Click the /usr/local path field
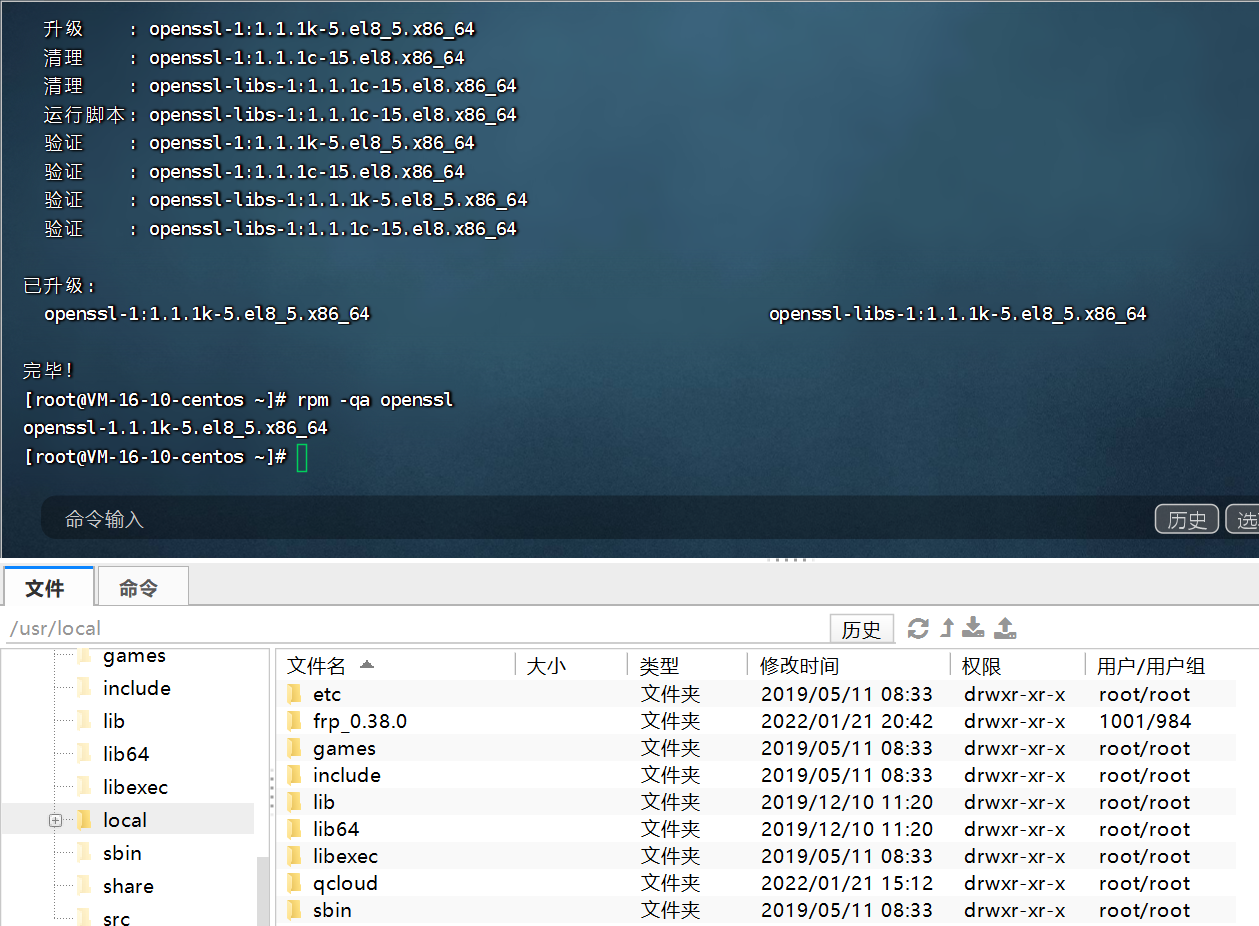The width and height of the screenshot is (1259, 926). pyautogui.click(x=400, y=629)
